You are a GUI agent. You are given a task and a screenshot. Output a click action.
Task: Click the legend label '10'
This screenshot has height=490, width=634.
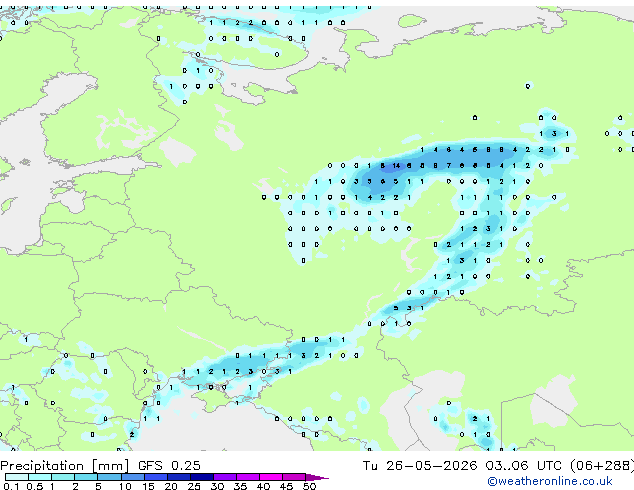click(x=125, y=486)
